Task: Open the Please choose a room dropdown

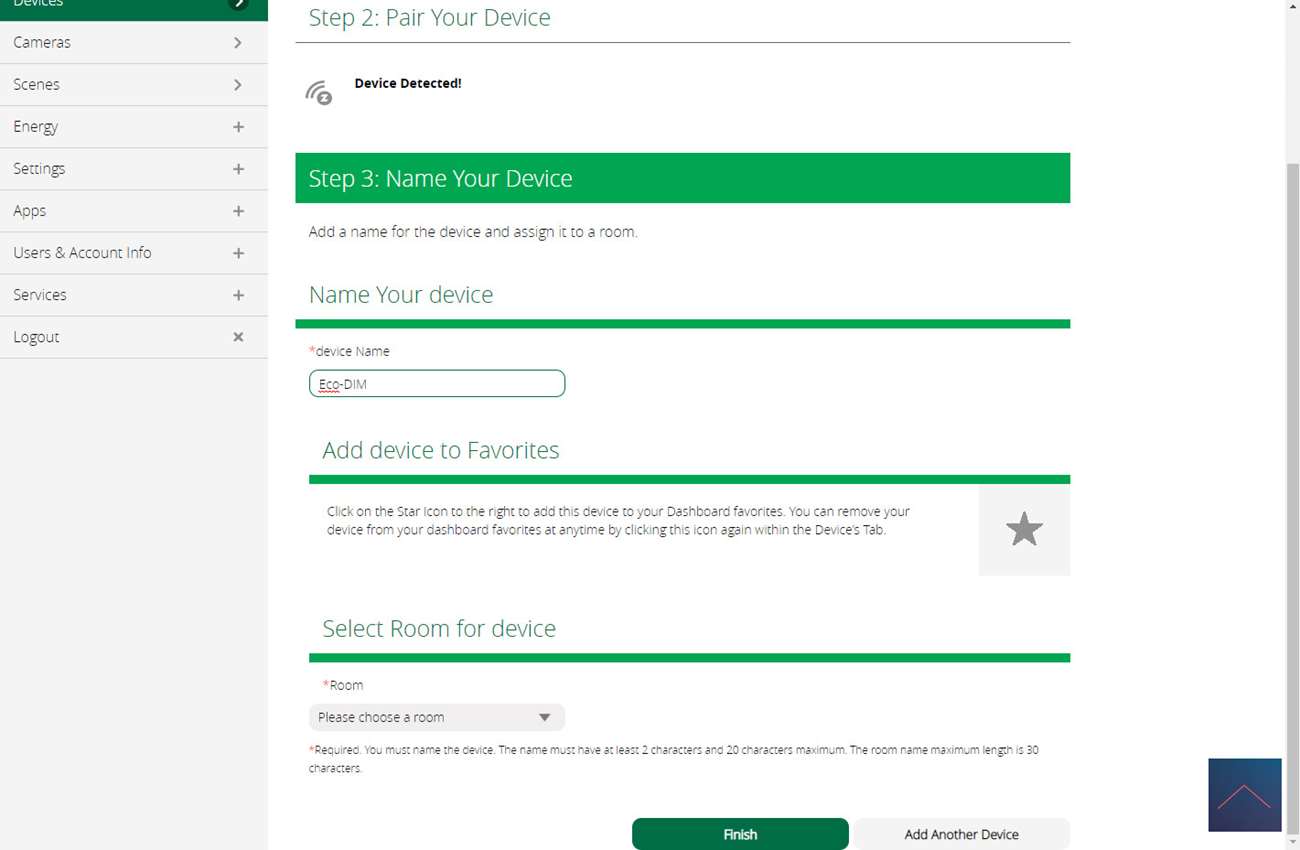Action: click(436, 717)
